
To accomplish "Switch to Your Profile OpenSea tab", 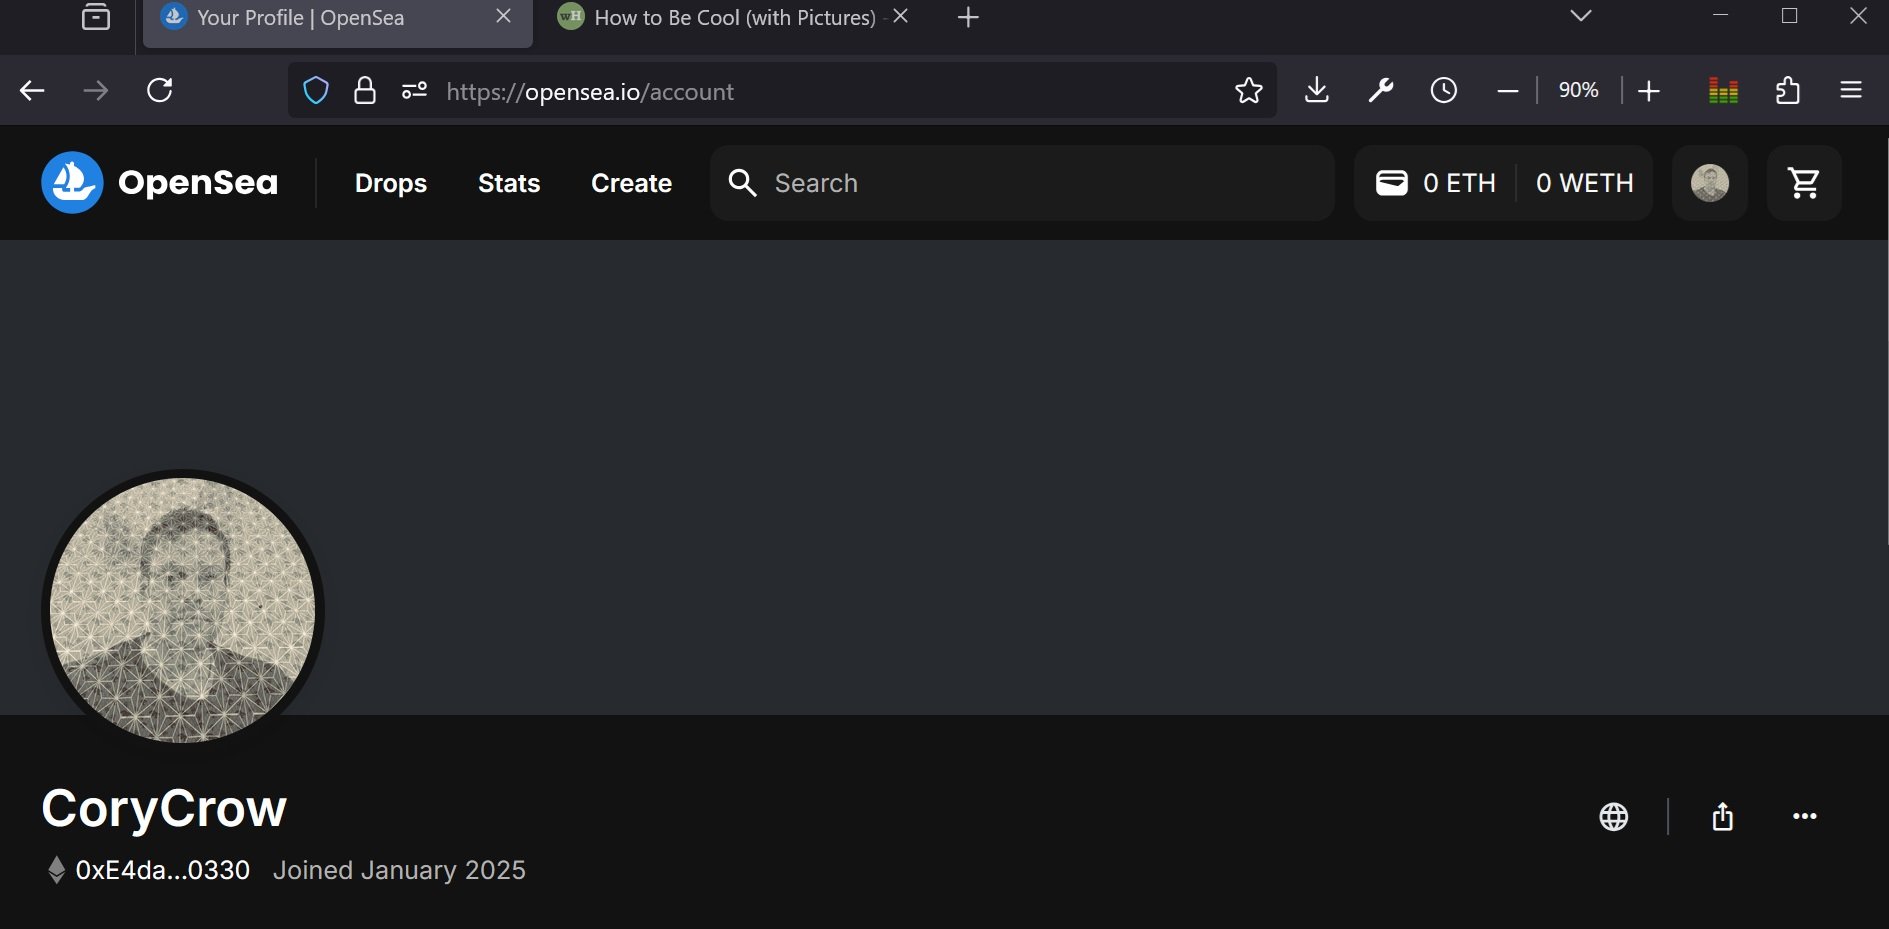I will [x=337, y=18].
